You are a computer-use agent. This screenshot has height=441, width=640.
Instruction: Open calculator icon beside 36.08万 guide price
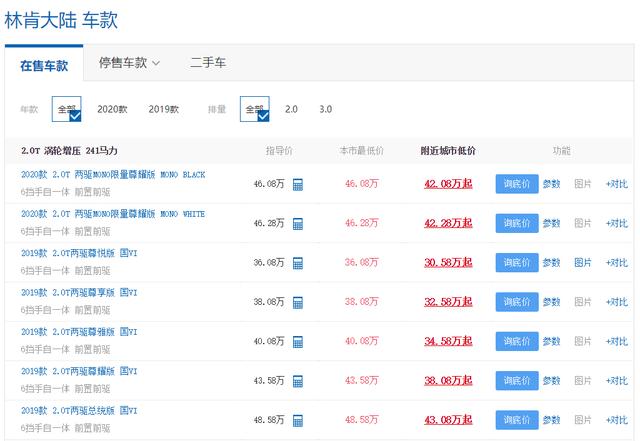pyautogui.click(x=298, y=263)
